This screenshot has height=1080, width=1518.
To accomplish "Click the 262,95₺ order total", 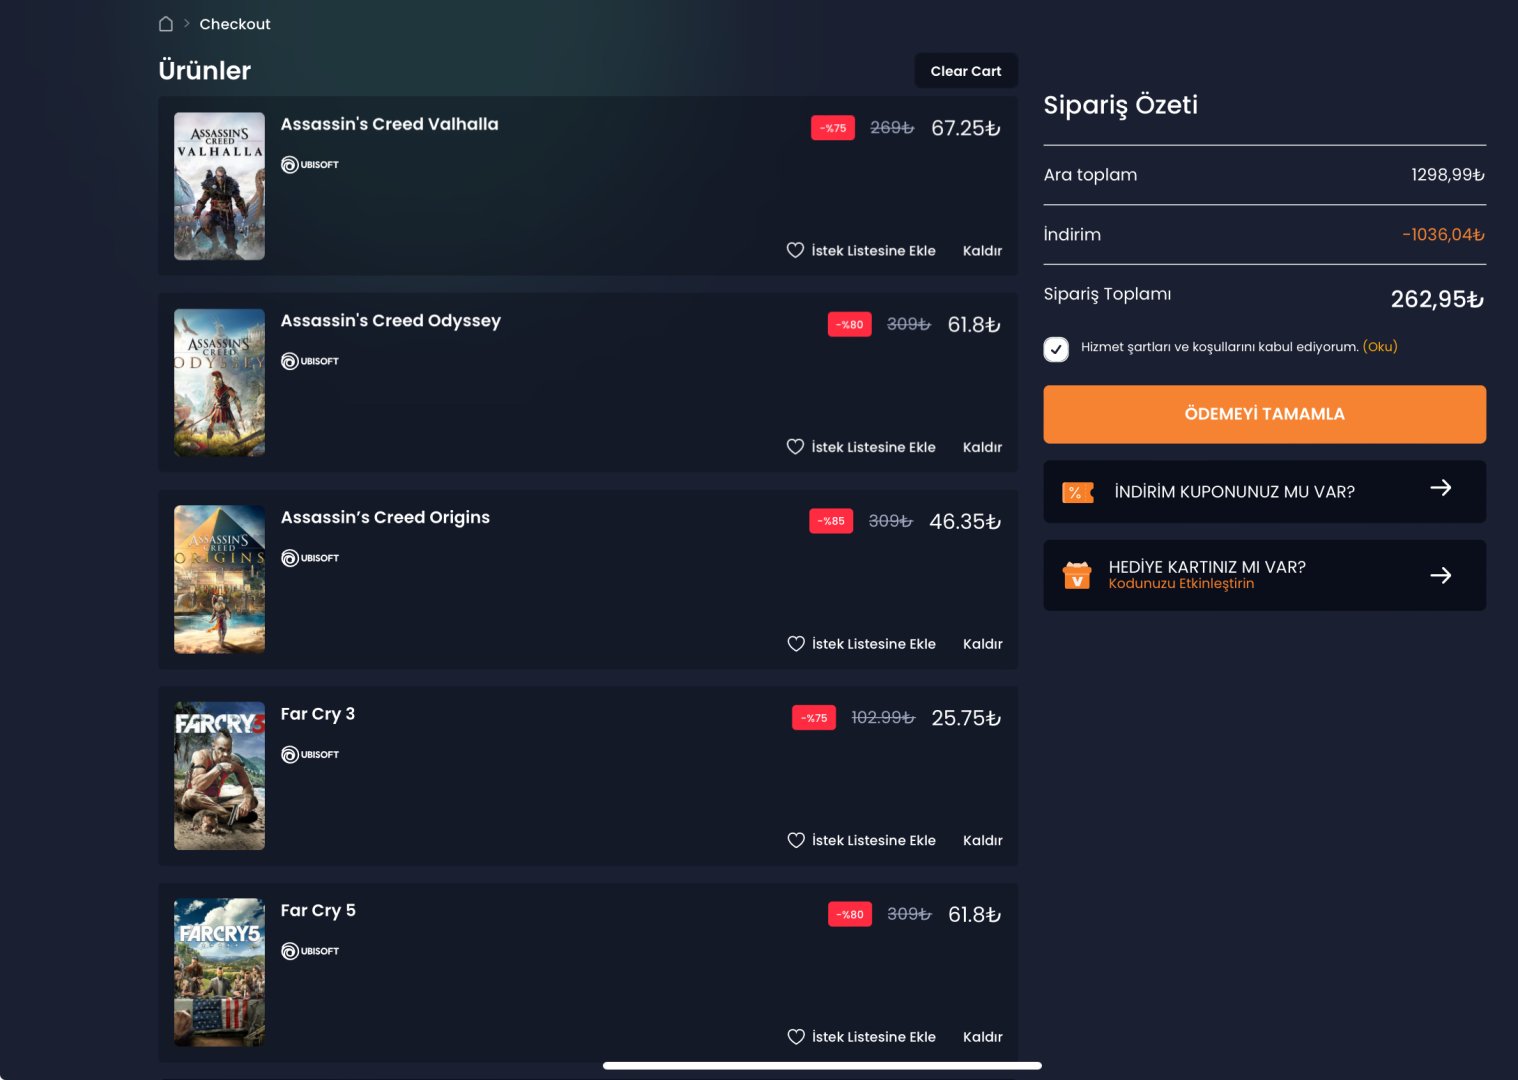I will [1438, 299].
